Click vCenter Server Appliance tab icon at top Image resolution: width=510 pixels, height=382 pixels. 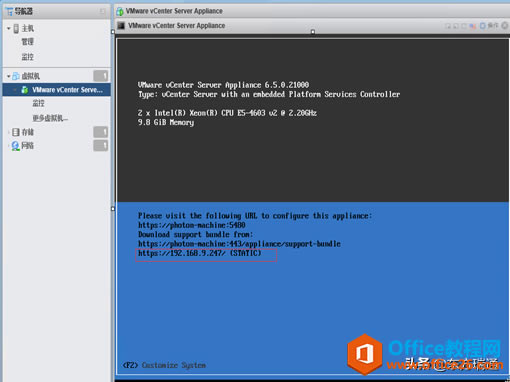pyautogui.click(x=120, y=11)
